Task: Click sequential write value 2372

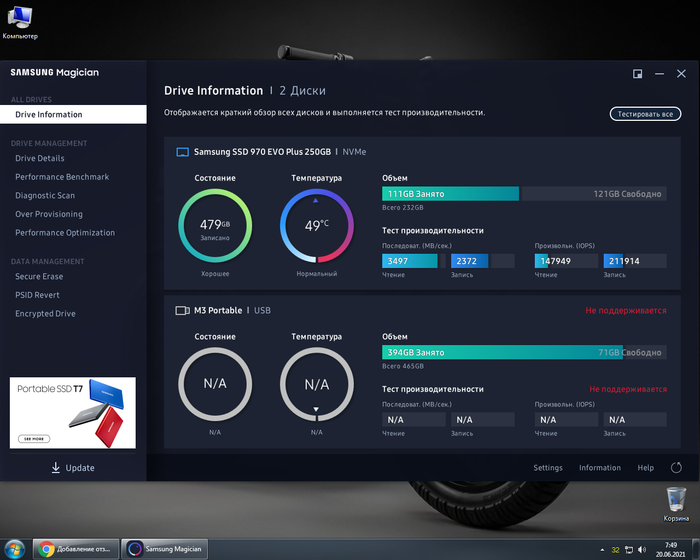Action: pyautogui.click(x=483, y=261)
